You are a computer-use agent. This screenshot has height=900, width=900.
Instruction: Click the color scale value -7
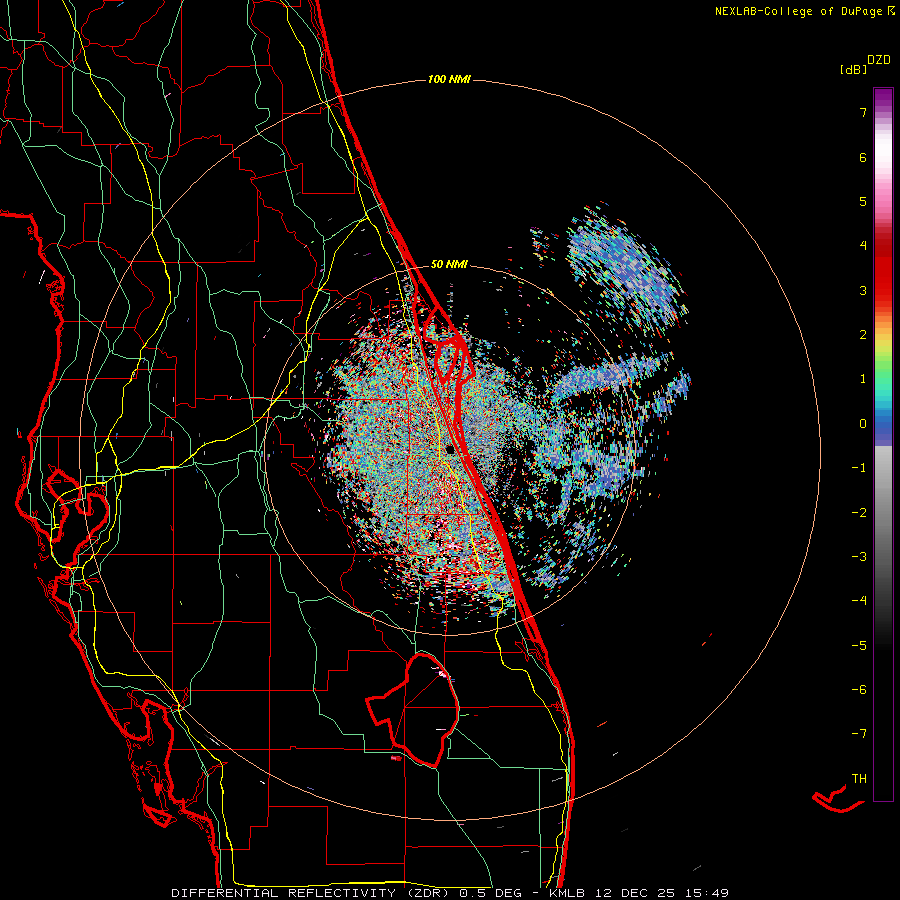[x=859, y=734]
